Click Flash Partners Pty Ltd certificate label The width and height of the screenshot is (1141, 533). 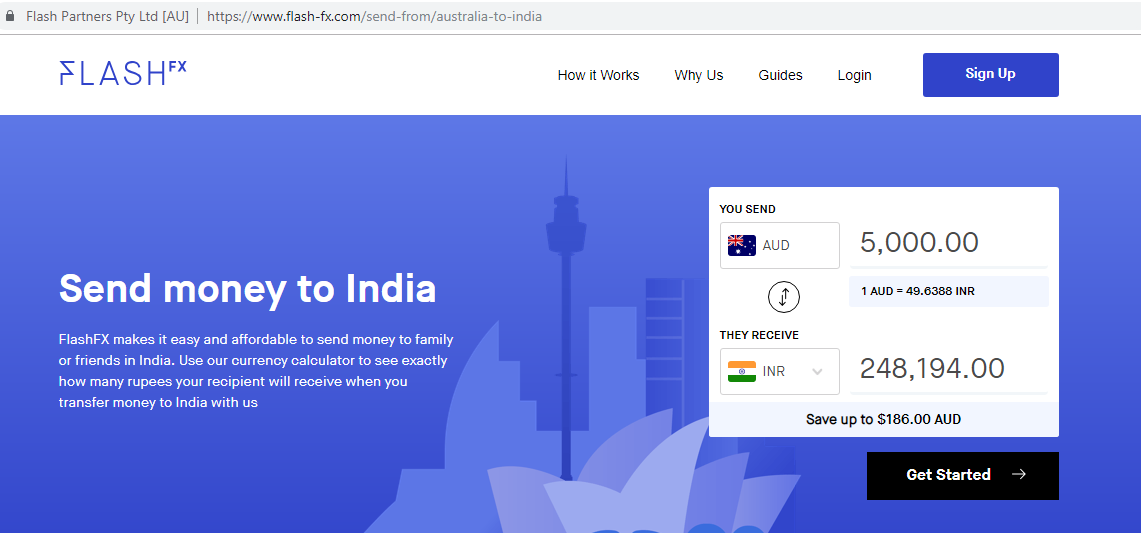coord(108,16)
